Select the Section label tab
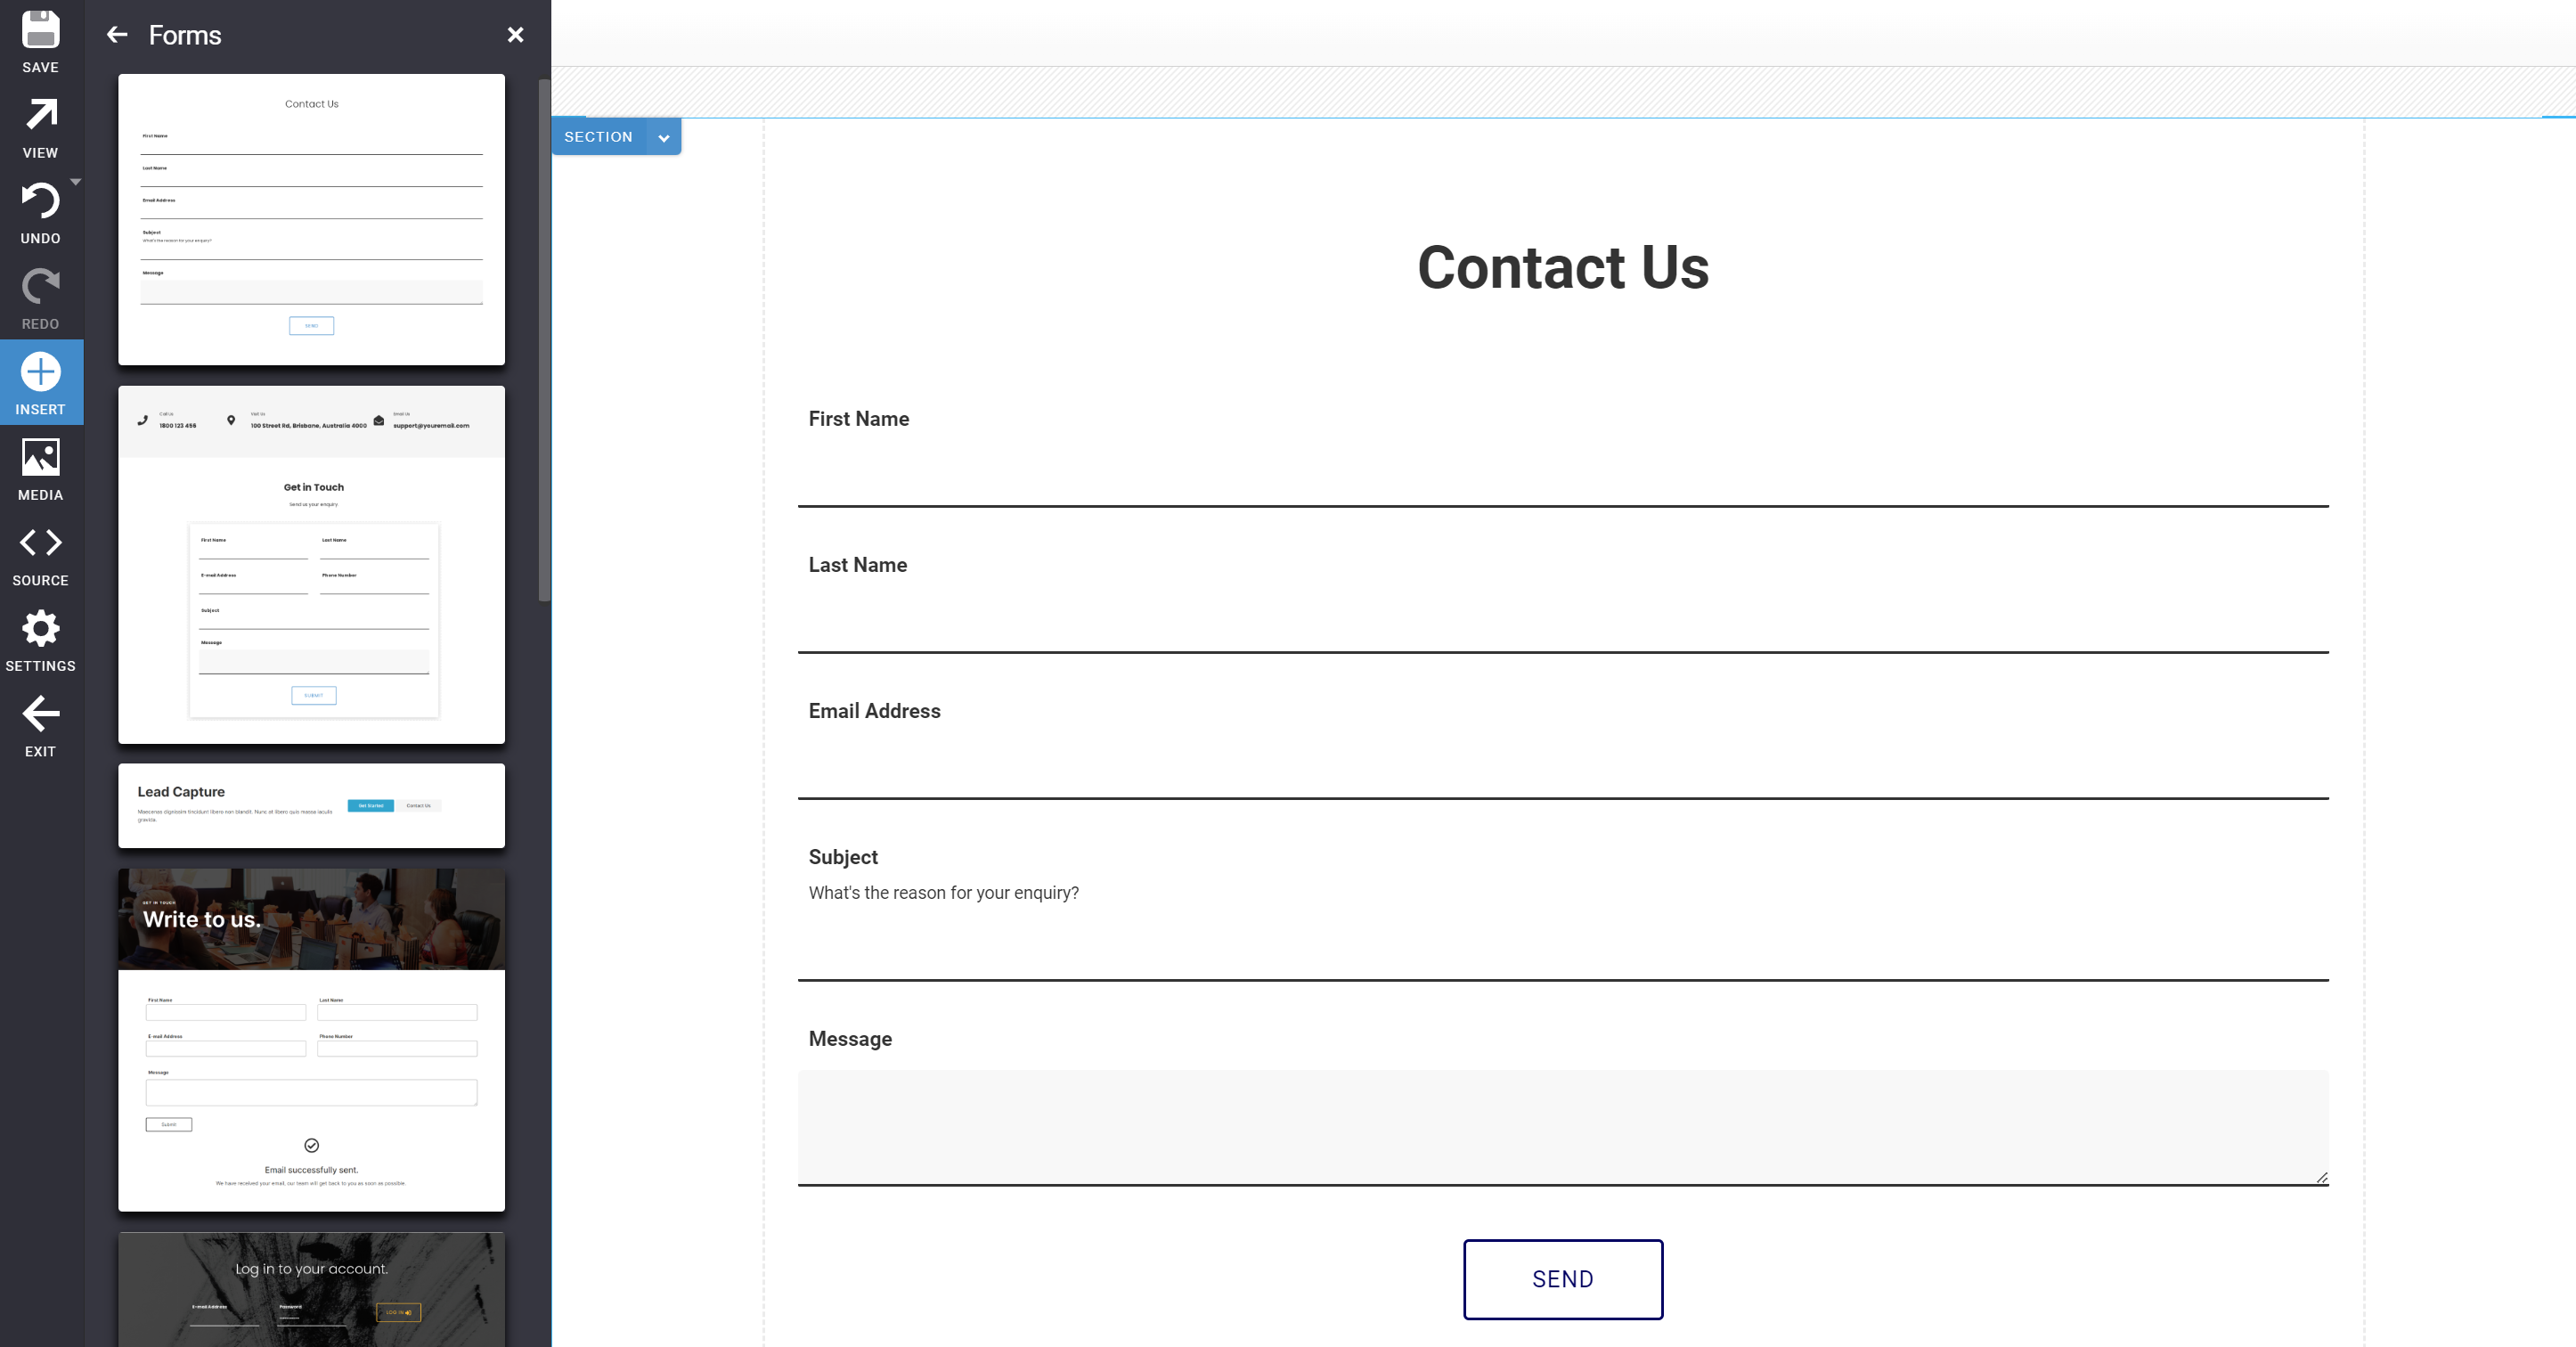 coord(598,137)
